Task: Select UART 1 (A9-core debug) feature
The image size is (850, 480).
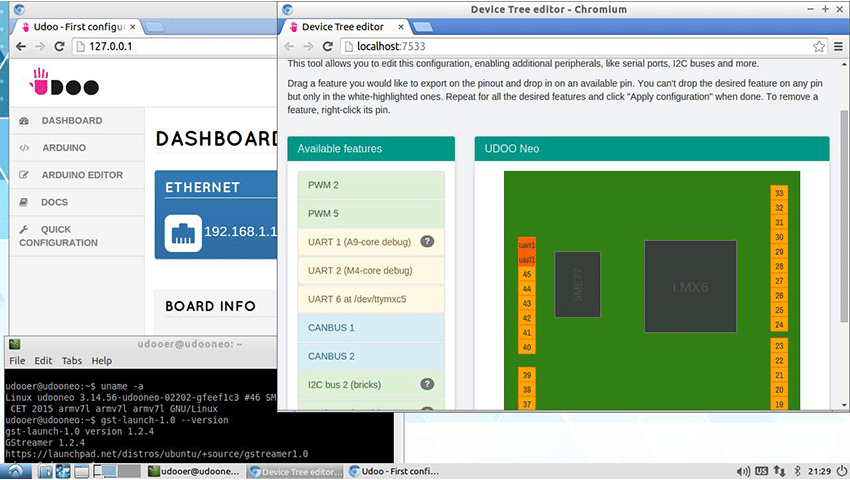Action: coord(371,242)
